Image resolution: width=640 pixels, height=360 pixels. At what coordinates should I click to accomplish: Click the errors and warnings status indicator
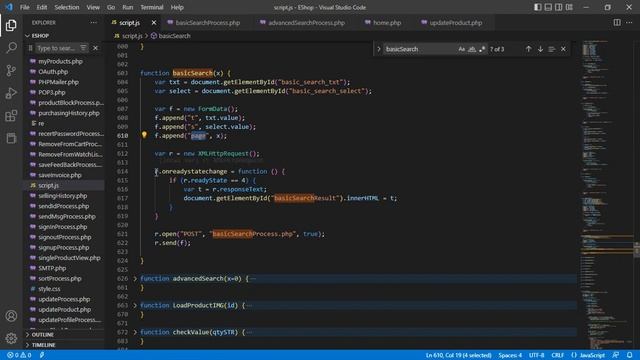[x=19, y=355]
